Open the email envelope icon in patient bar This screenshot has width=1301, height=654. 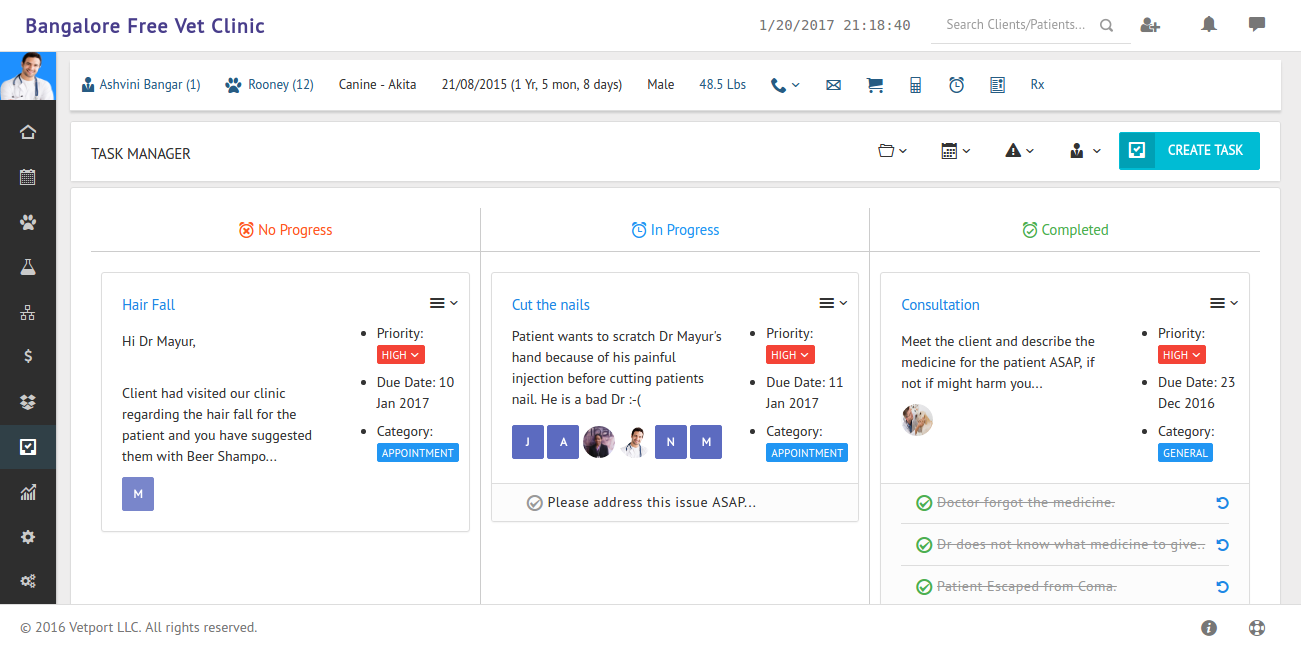[x=833, y=84]
